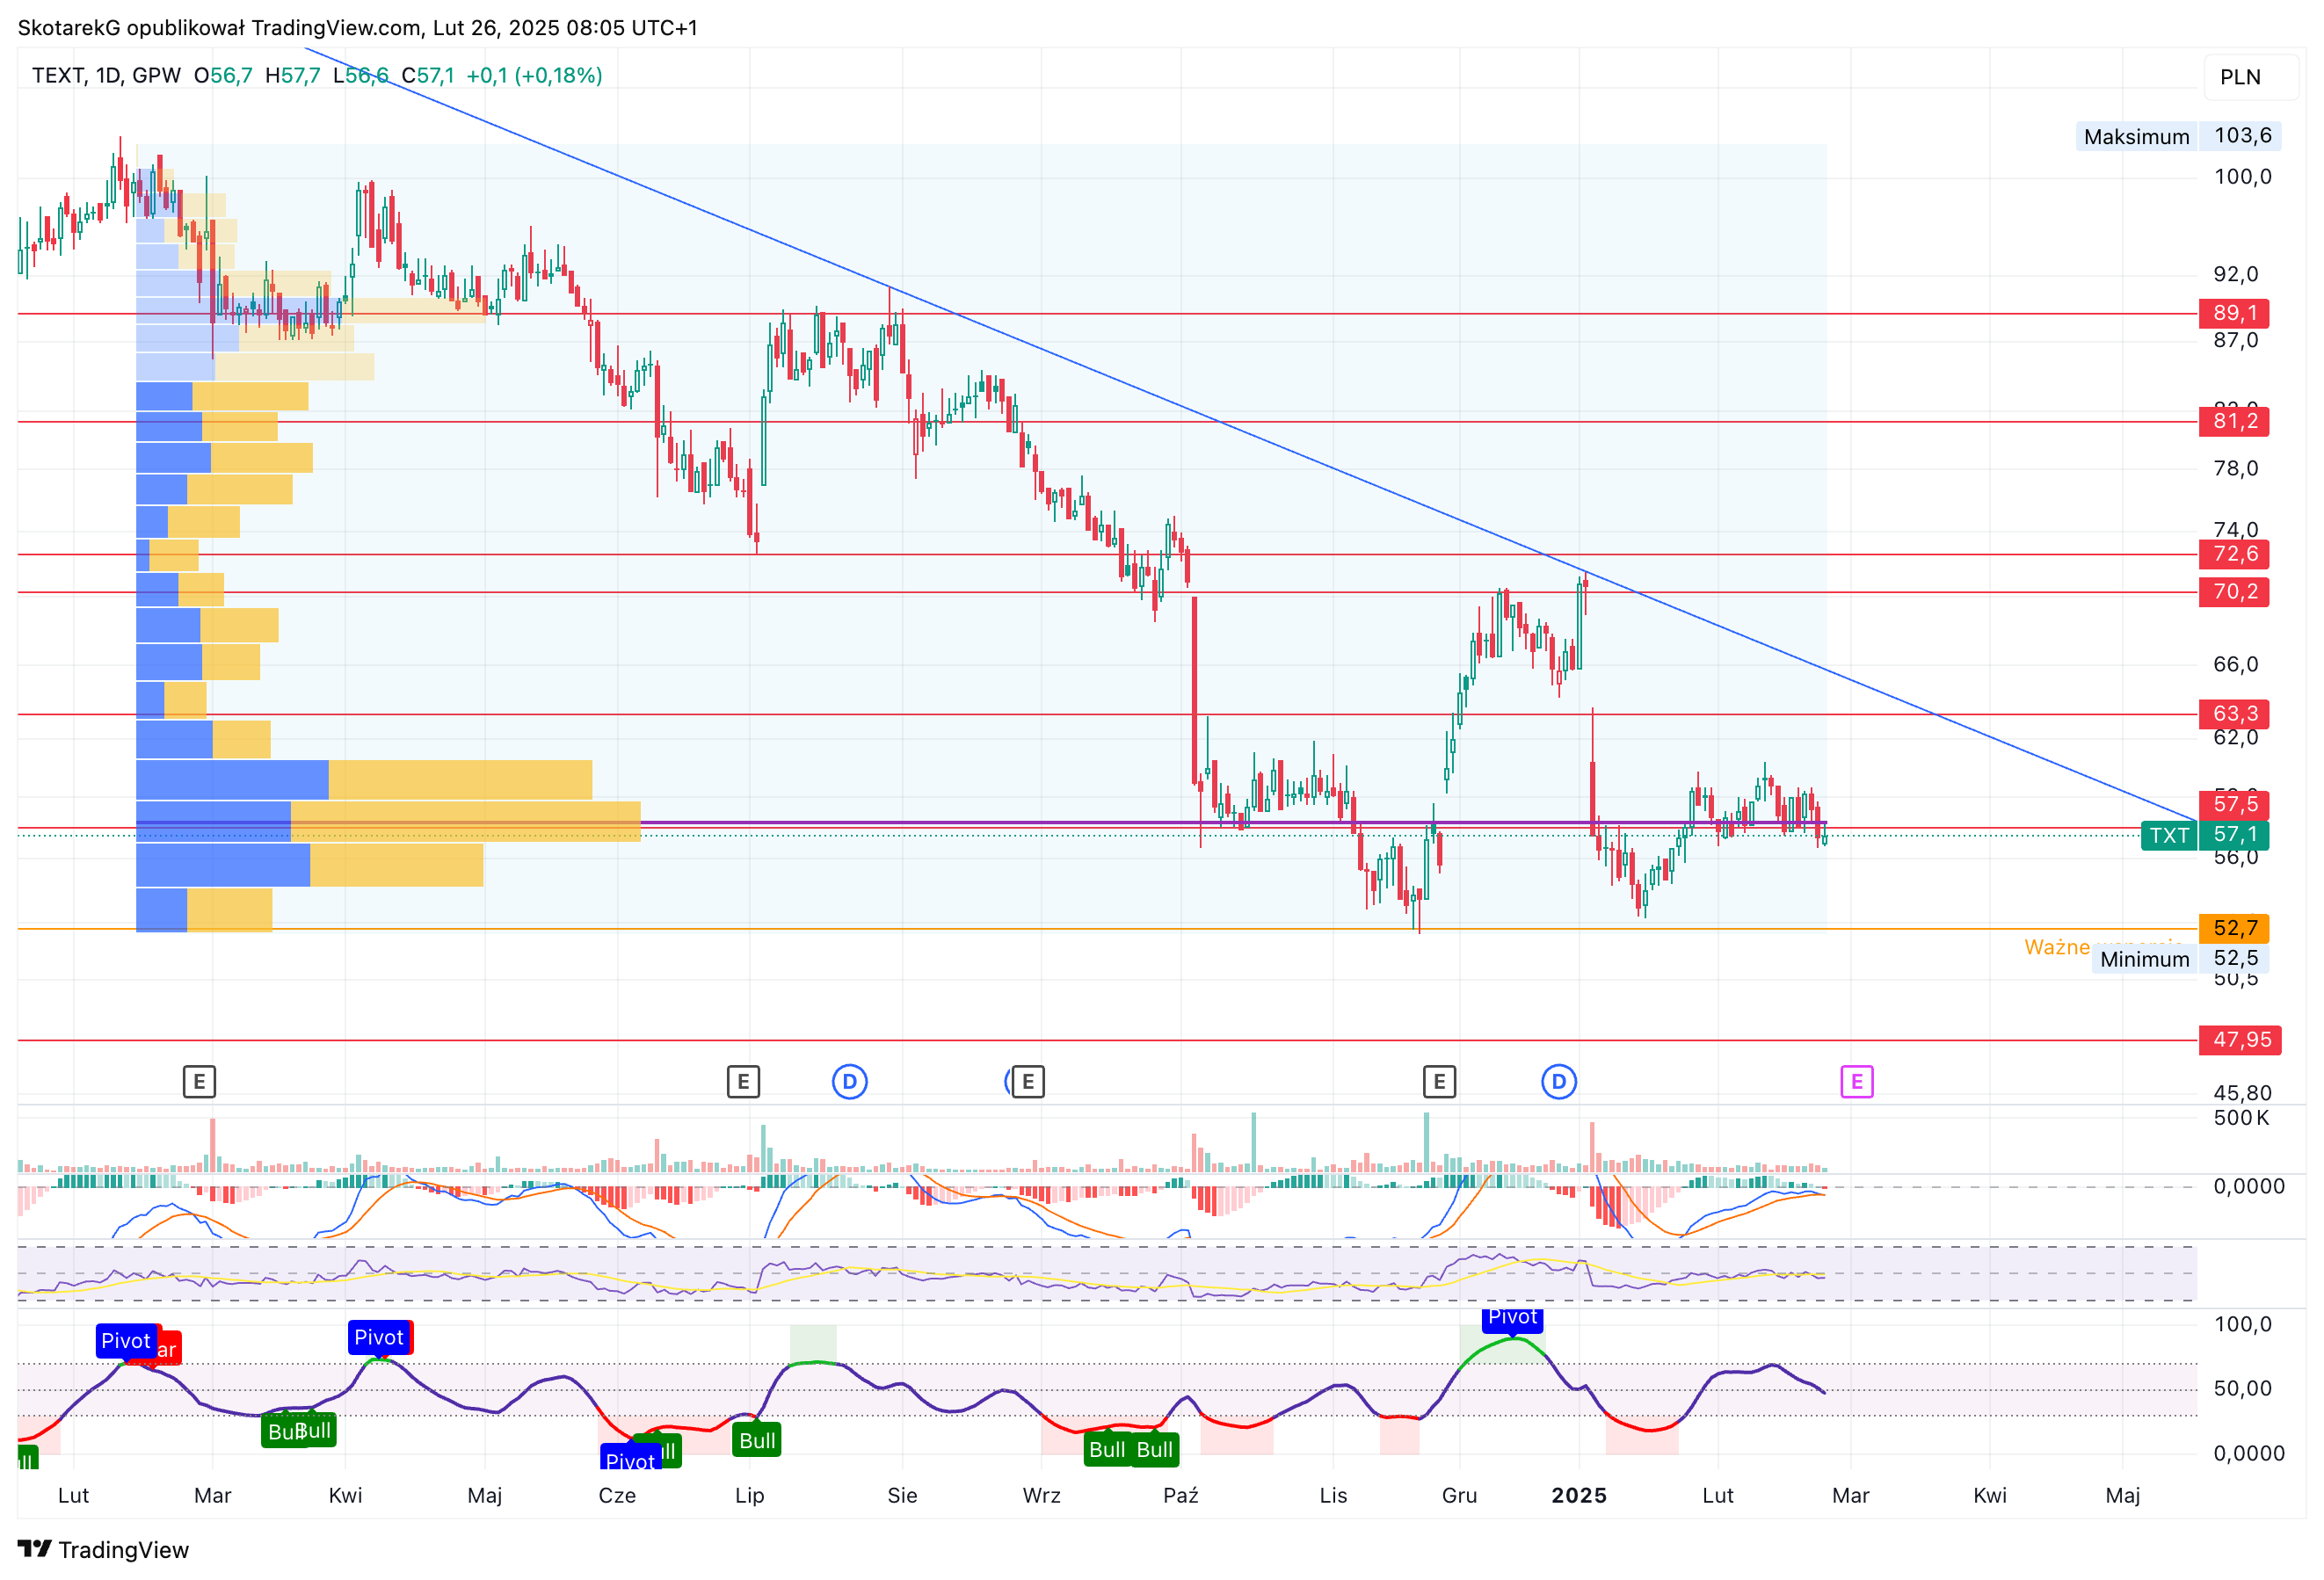2324x1580 pixels.
Task: Click the Gru month label on the time axis
Action: click(1459, 1495)
